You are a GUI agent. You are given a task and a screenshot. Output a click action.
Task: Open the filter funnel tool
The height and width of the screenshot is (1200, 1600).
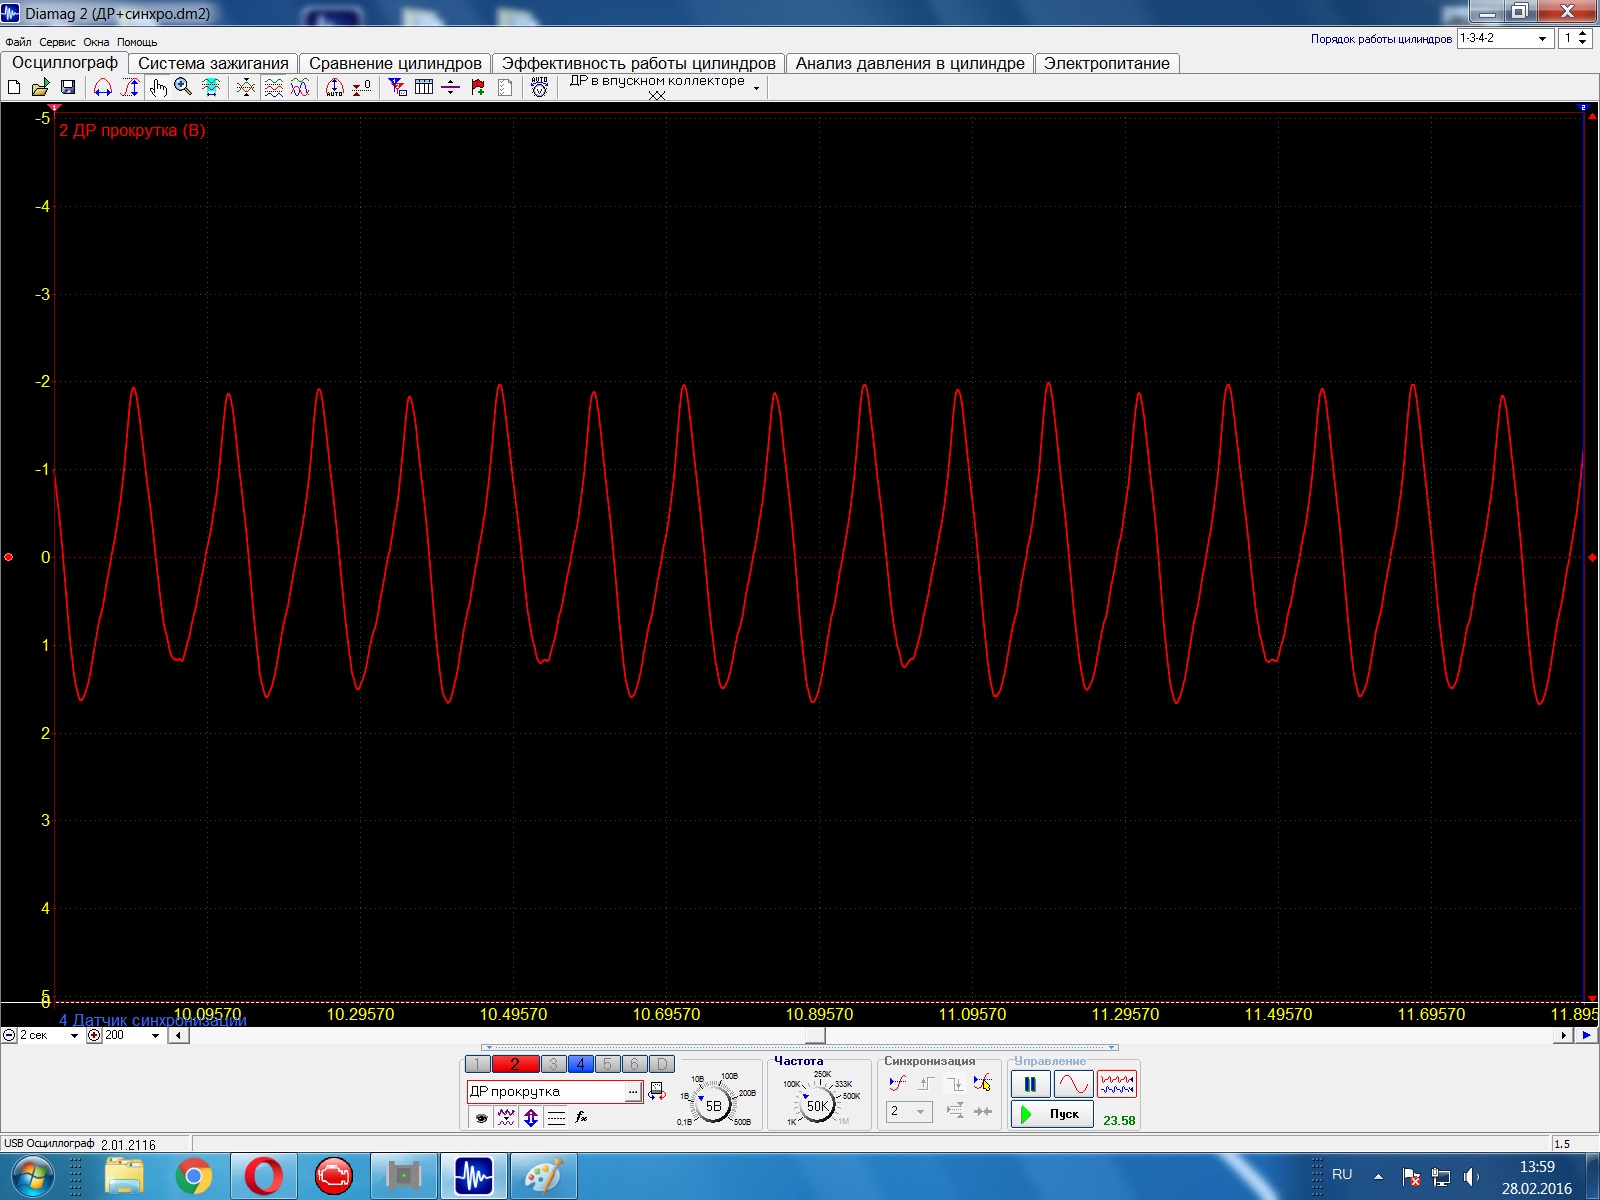[x=397, y=87]
